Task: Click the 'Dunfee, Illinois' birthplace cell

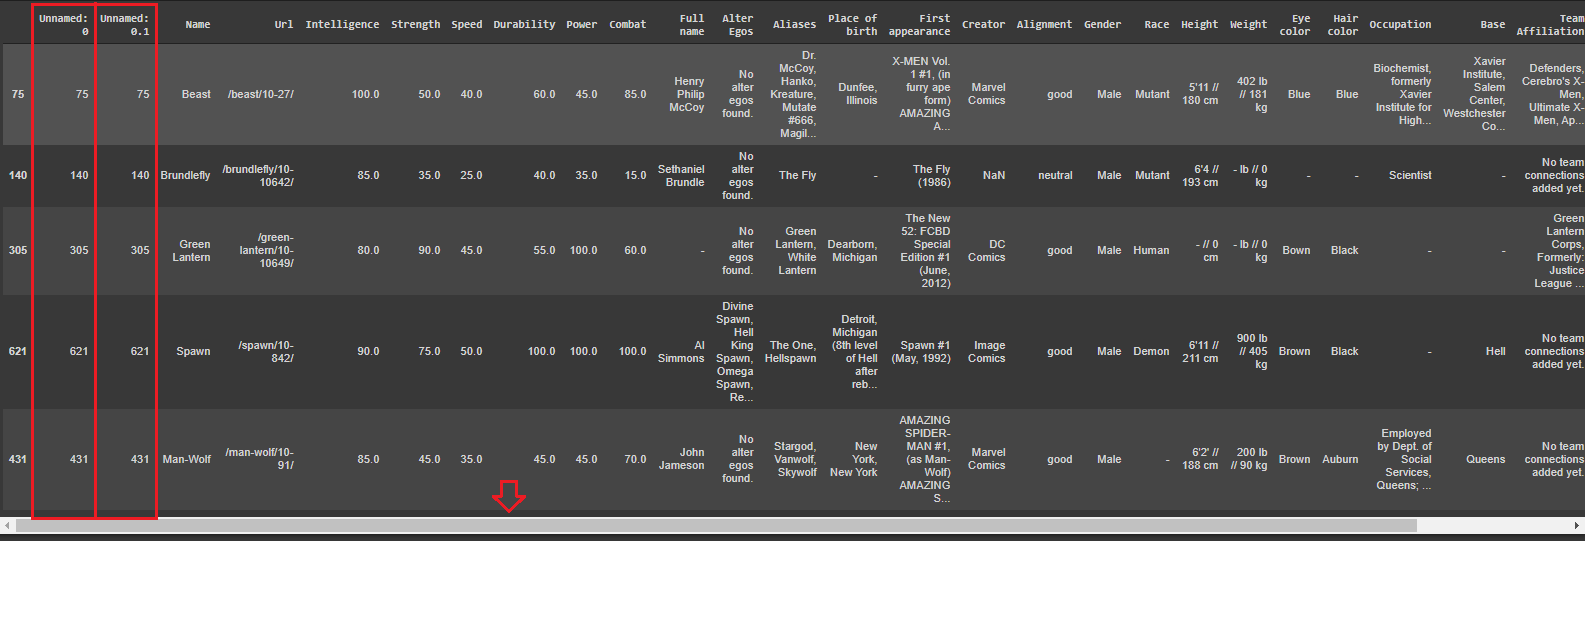Action: coord(858,94)
